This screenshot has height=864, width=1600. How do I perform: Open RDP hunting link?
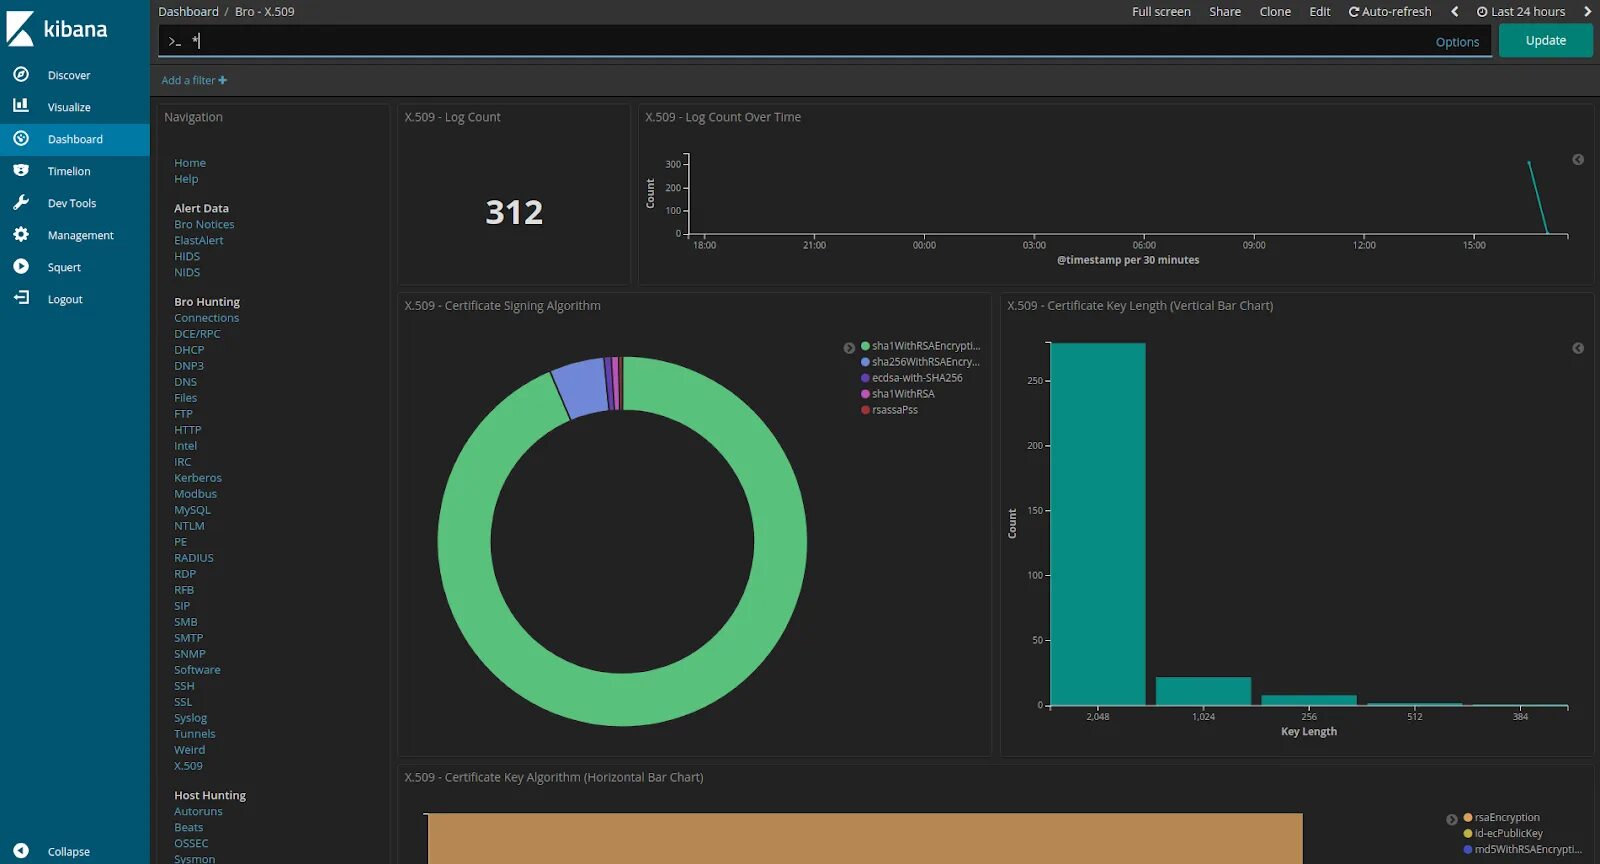[x=185, y=574]
